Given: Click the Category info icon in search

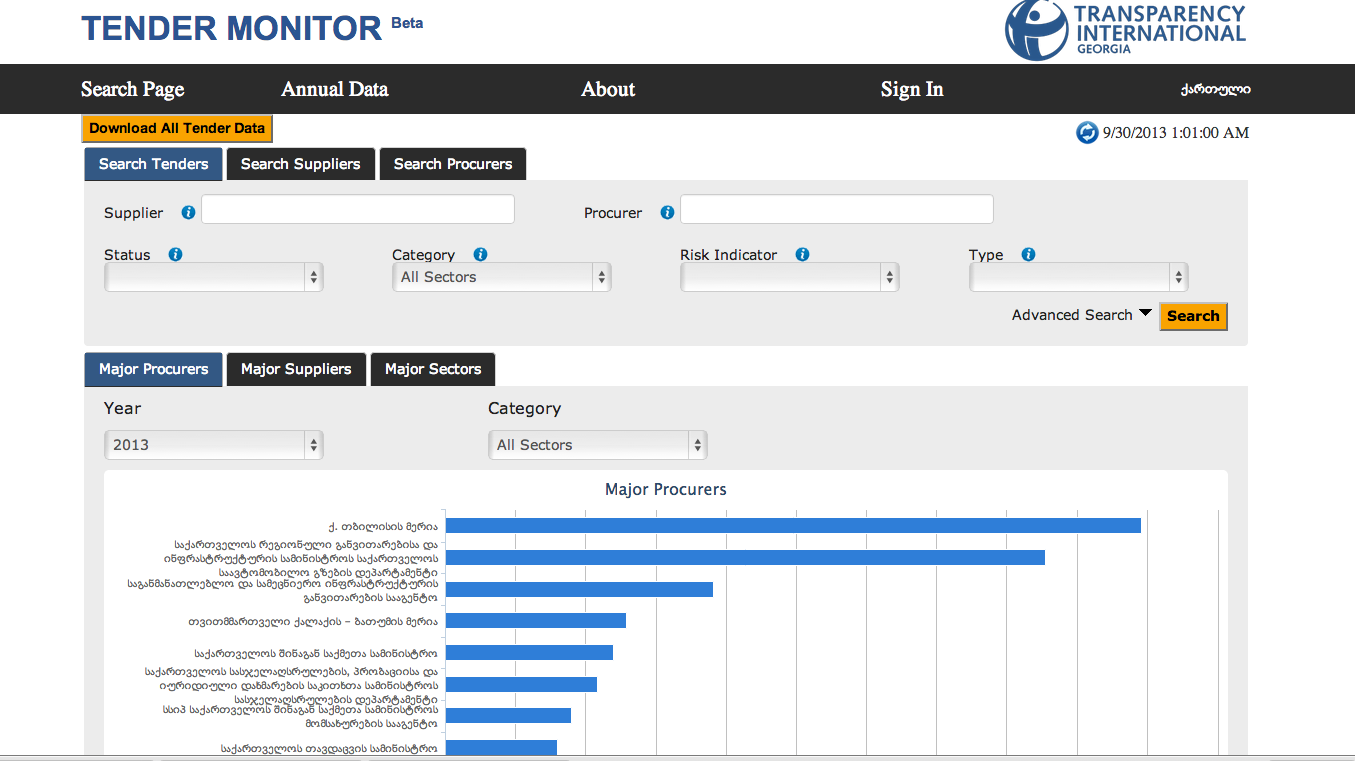Looking at the screenshot, I should click(x=480, y=255).
